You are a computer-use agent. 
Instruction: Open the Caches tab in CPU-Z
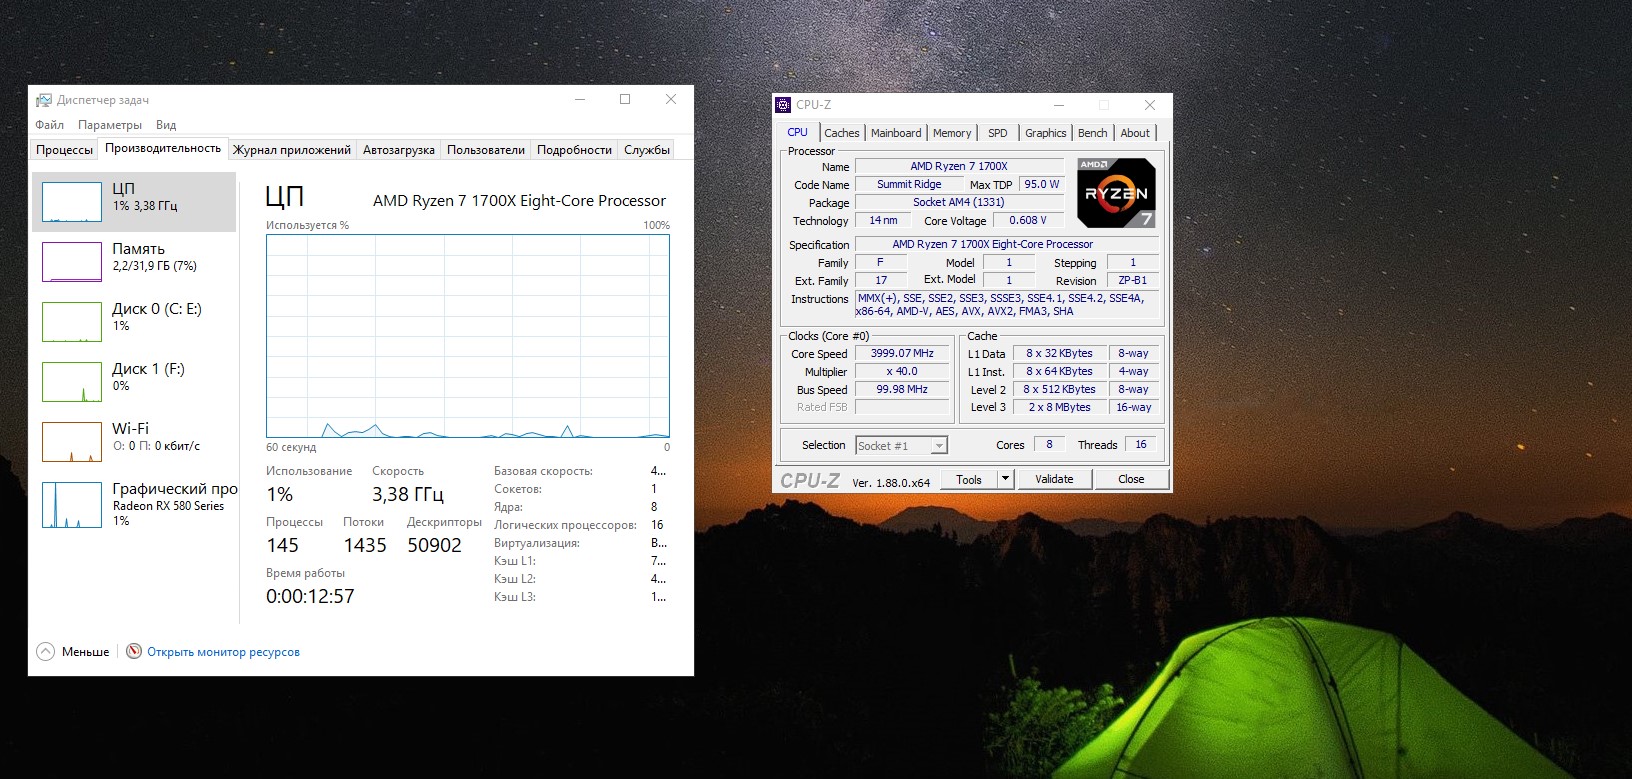tap(842, 133)
